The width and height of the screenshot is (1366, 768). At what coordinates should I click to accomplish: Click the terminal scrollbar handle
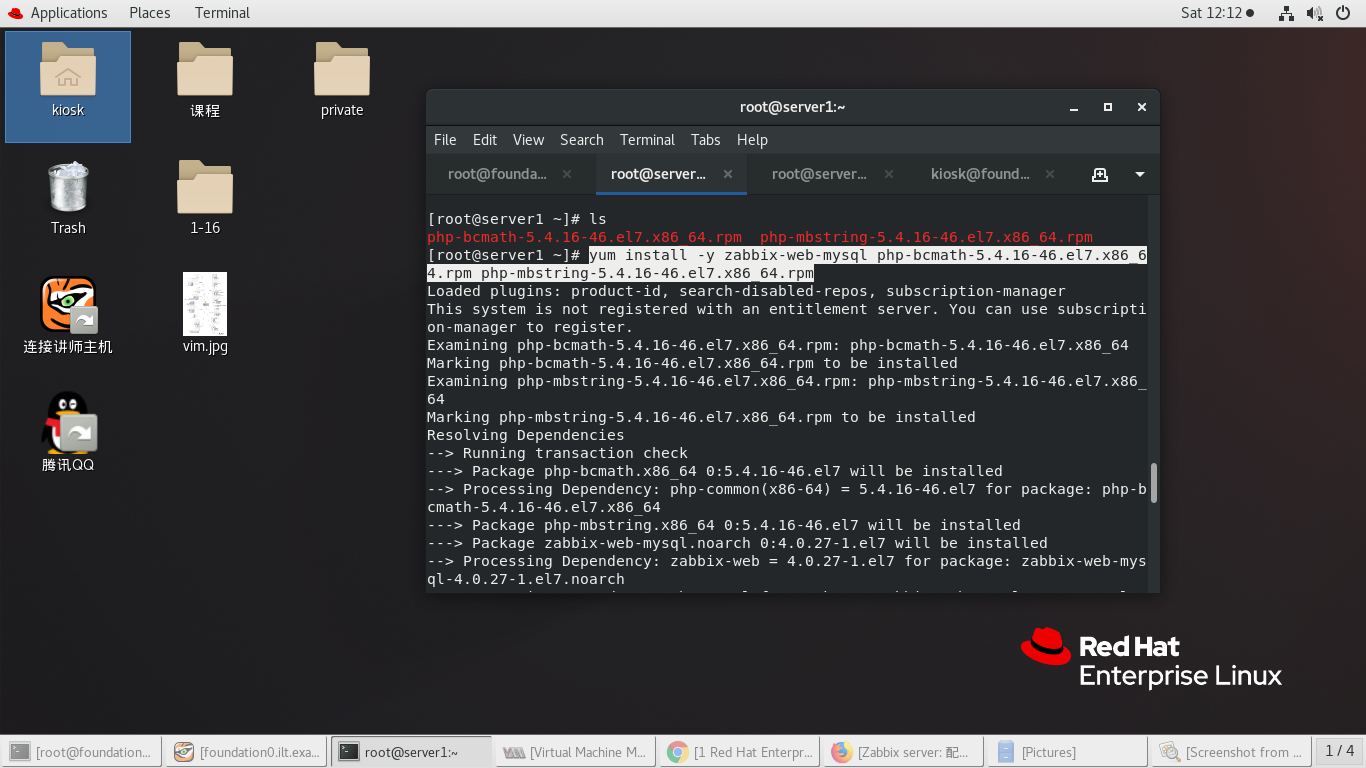(1153, 484)
